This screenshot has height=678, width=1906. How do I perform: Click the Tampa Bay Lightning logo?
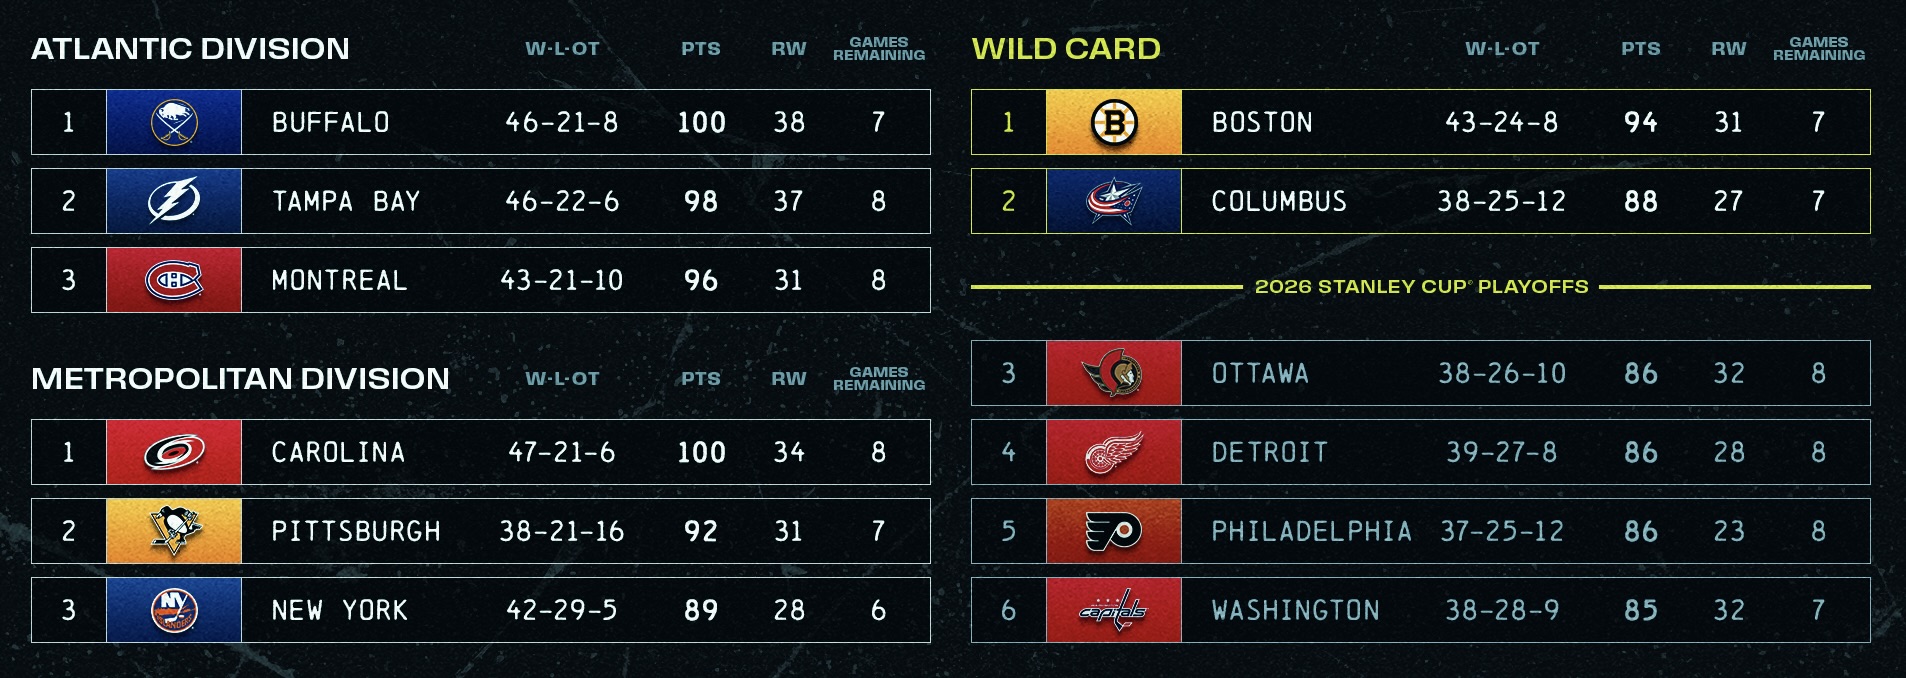pyautogui.click(x=174, y=201)
